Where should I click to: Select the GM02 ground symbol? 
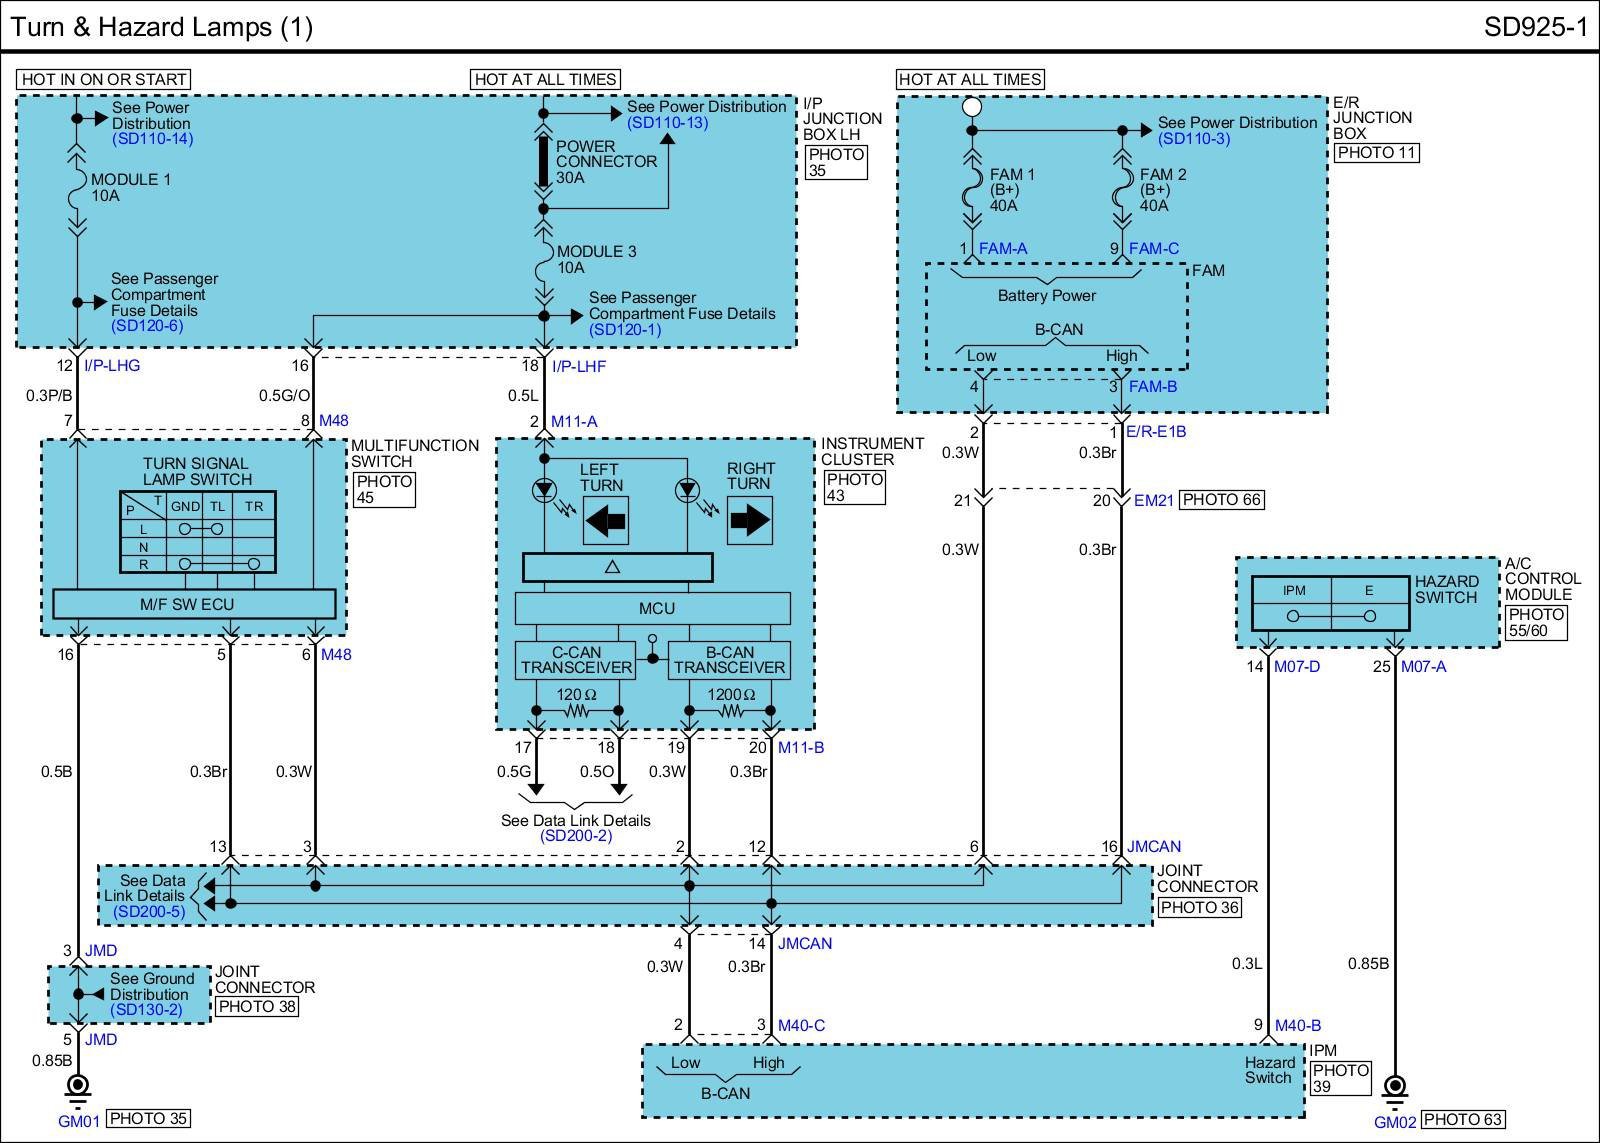coord(1394,1088)
